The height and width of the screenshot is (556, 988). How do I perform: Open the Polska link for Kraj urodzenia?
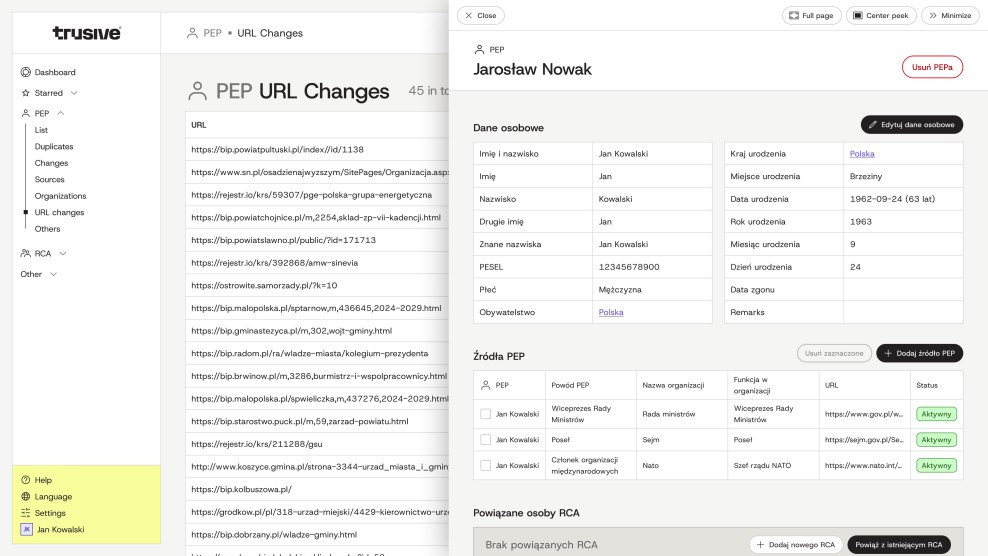coord(861,154)
